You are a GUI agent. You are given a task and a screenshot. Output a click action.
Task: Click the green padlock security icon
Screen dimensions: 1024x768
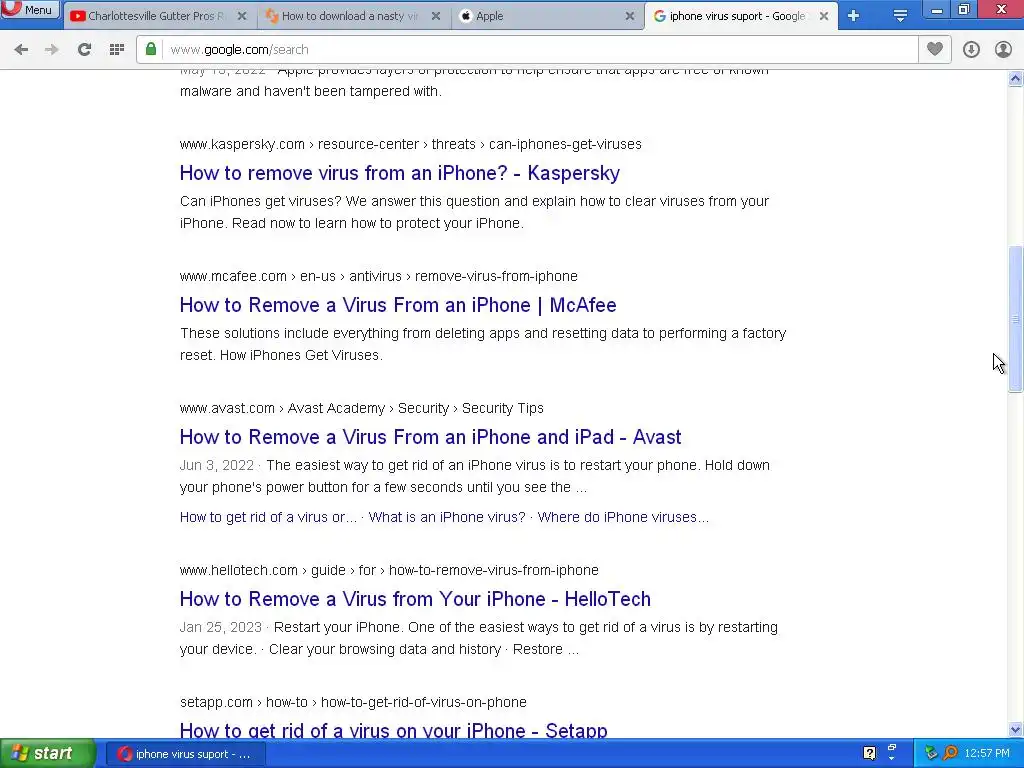tap(151, 49)
